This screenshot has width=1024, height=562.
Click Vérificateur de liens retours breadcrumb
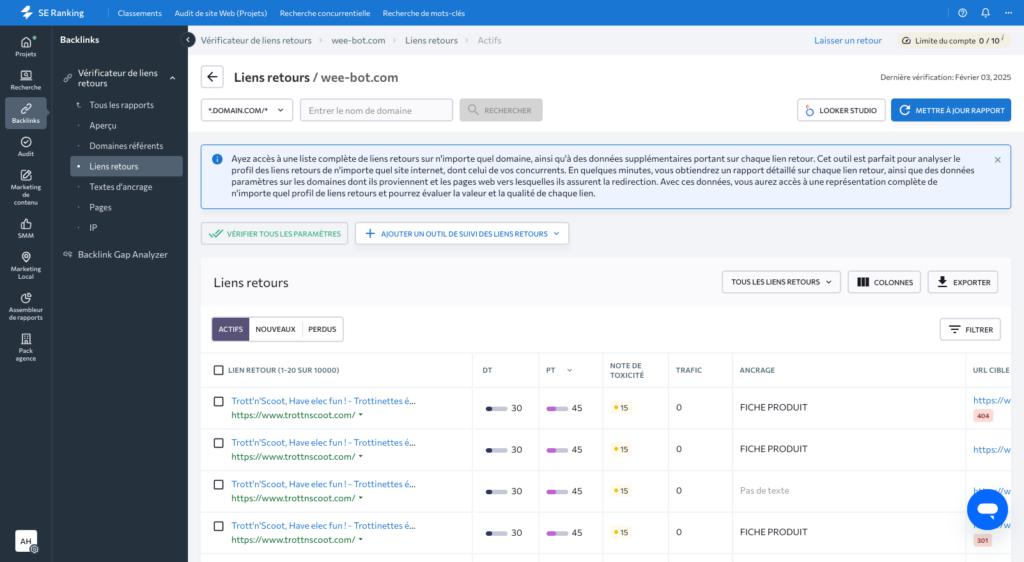coord(256,40)
